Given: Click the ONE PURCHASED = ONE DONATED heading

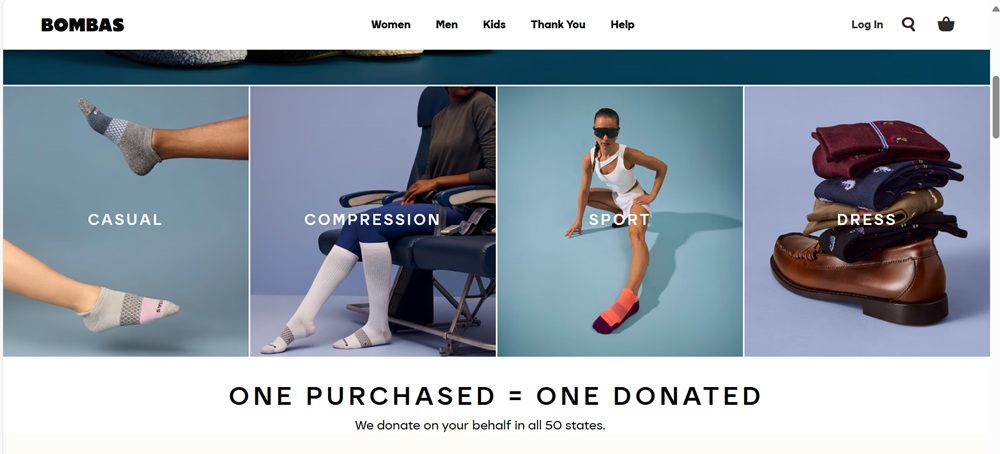Looking at the screenshot, I should click(x=495, y=396).
